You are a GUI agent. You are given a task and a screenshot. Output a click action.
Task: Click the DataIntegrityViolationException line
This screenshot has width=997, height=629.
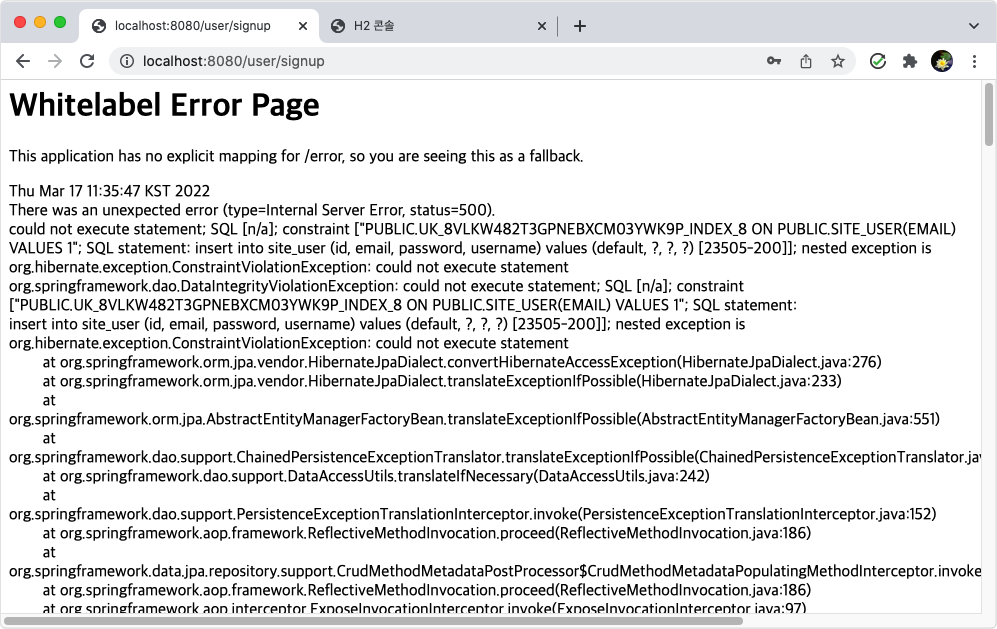tap(376, 286)
